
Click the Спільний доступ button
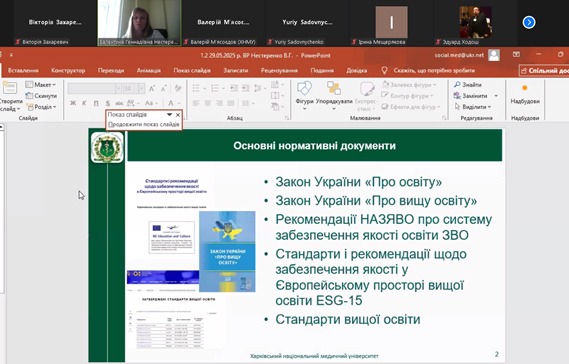tap(544, 70)
